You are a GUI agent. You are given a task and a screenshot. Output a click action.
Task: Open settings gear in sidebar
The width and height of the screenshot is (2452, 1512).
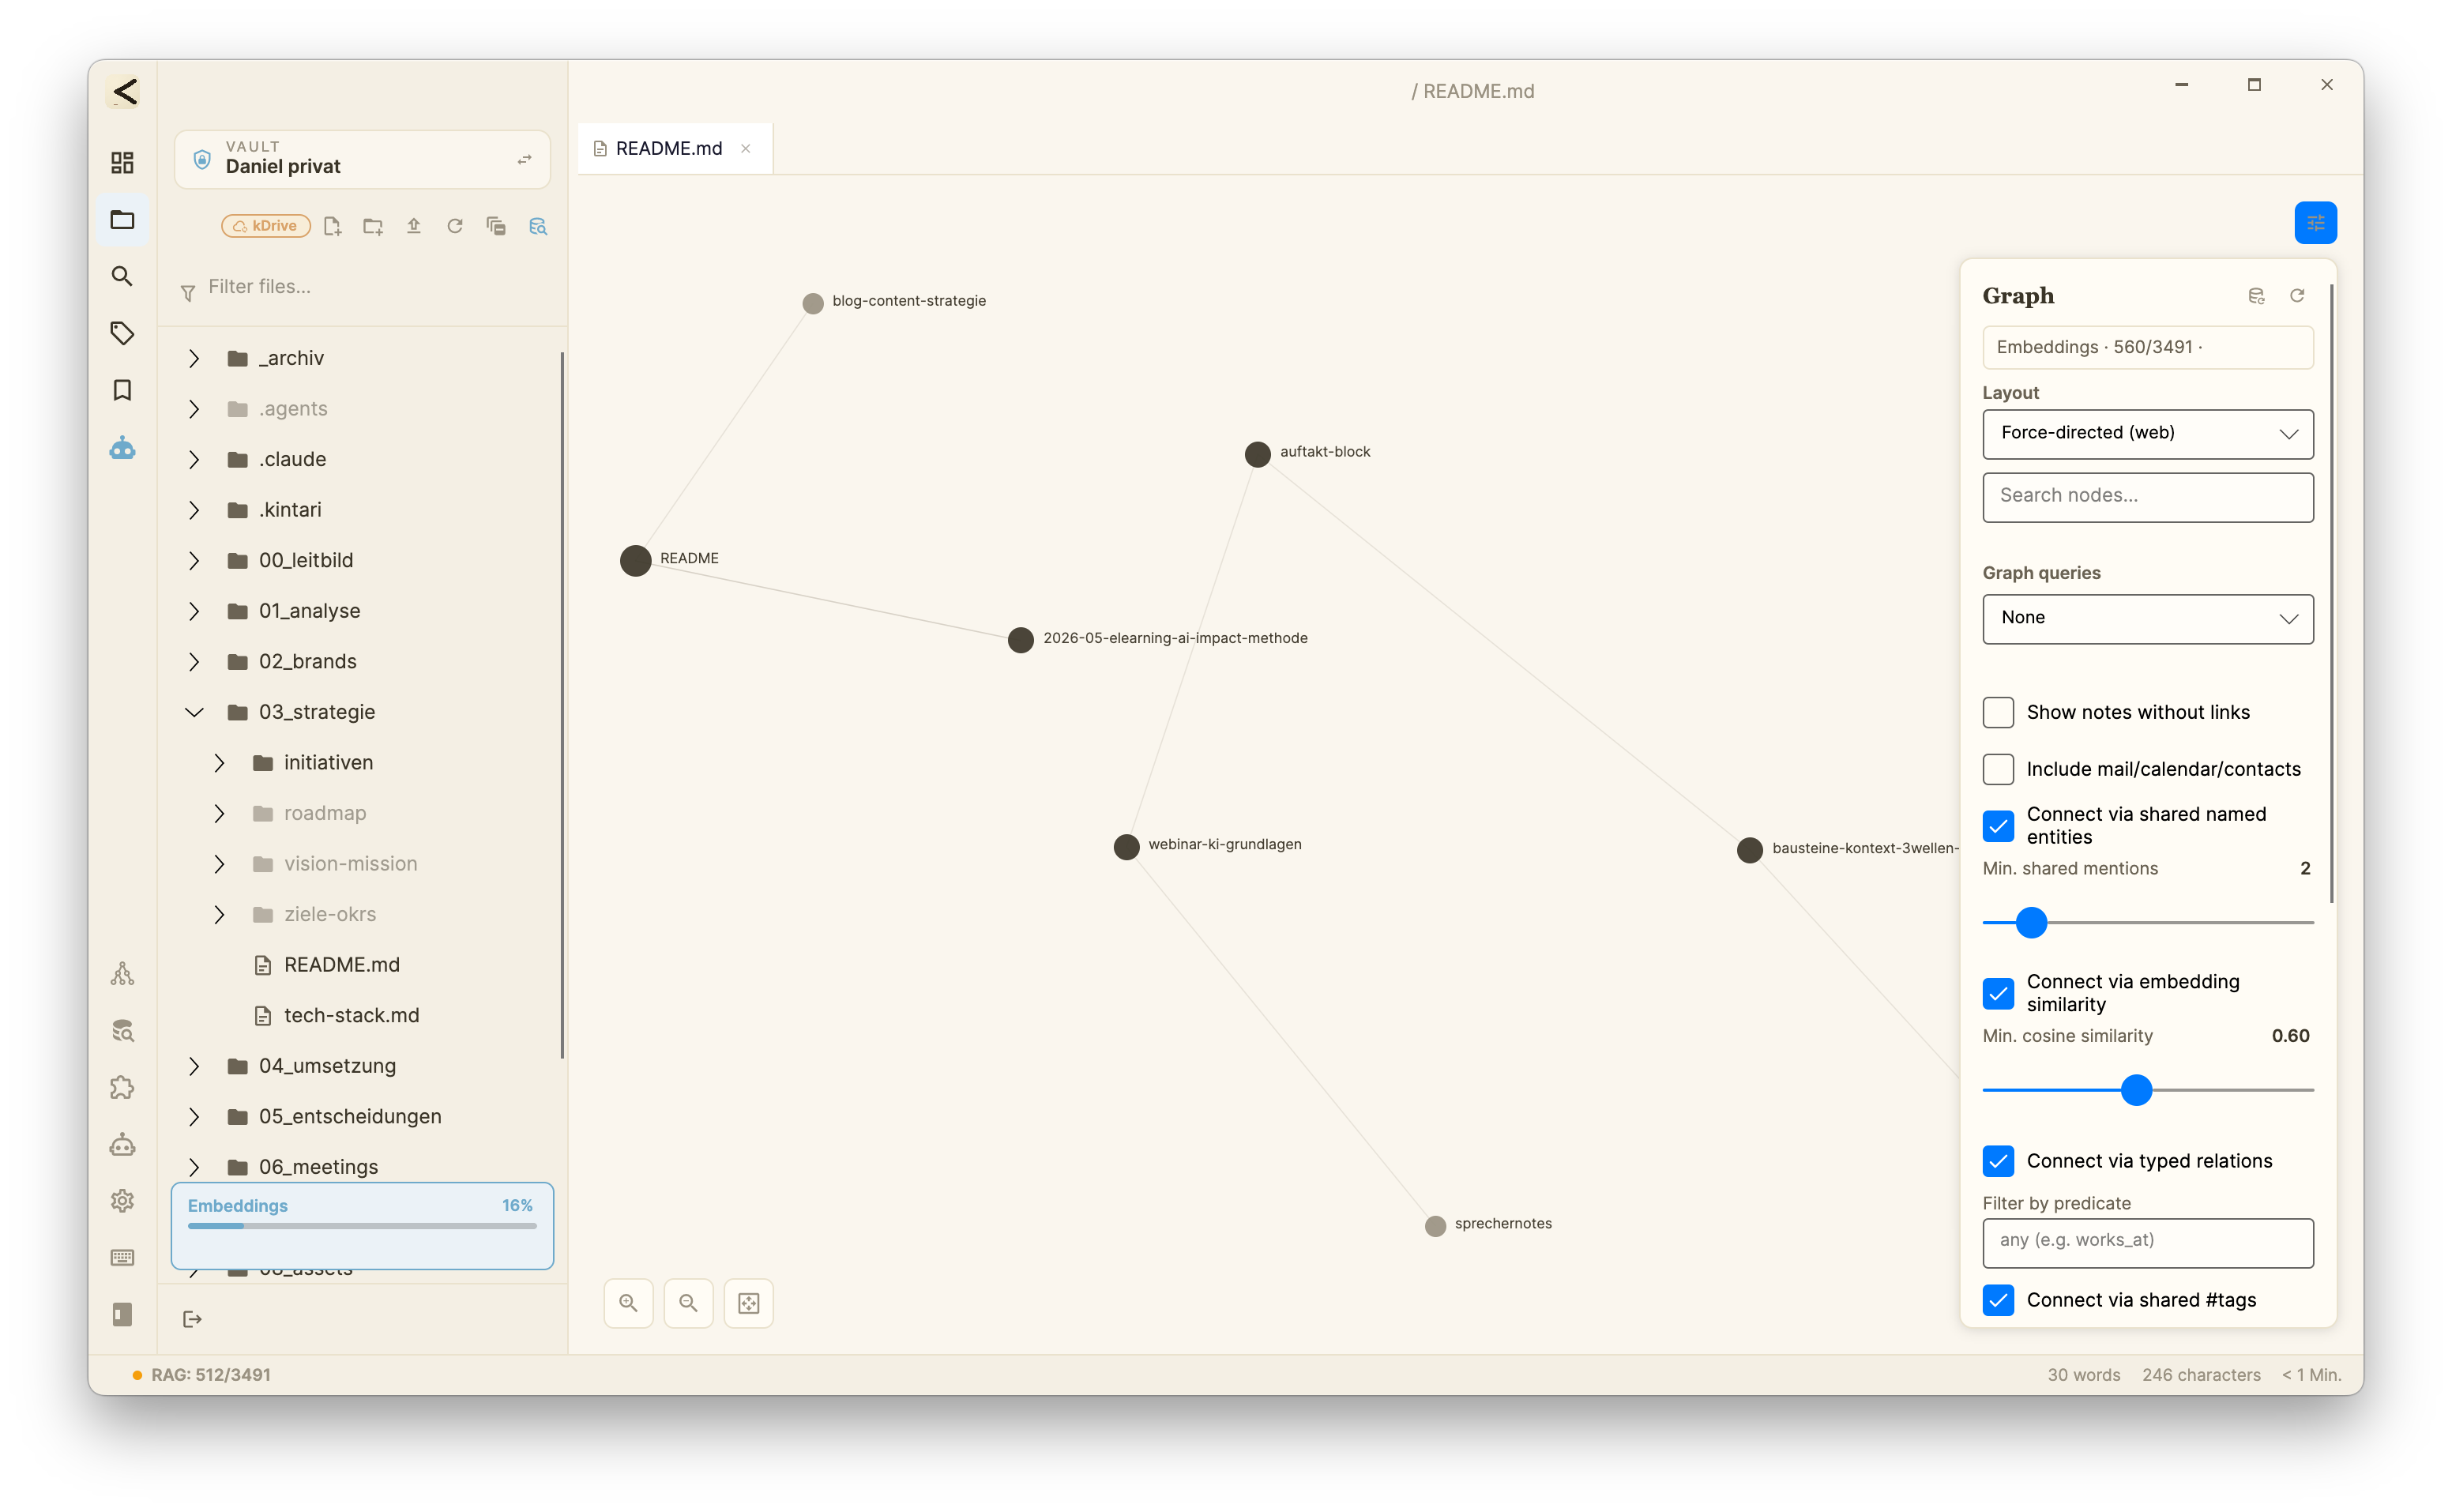122,1200
